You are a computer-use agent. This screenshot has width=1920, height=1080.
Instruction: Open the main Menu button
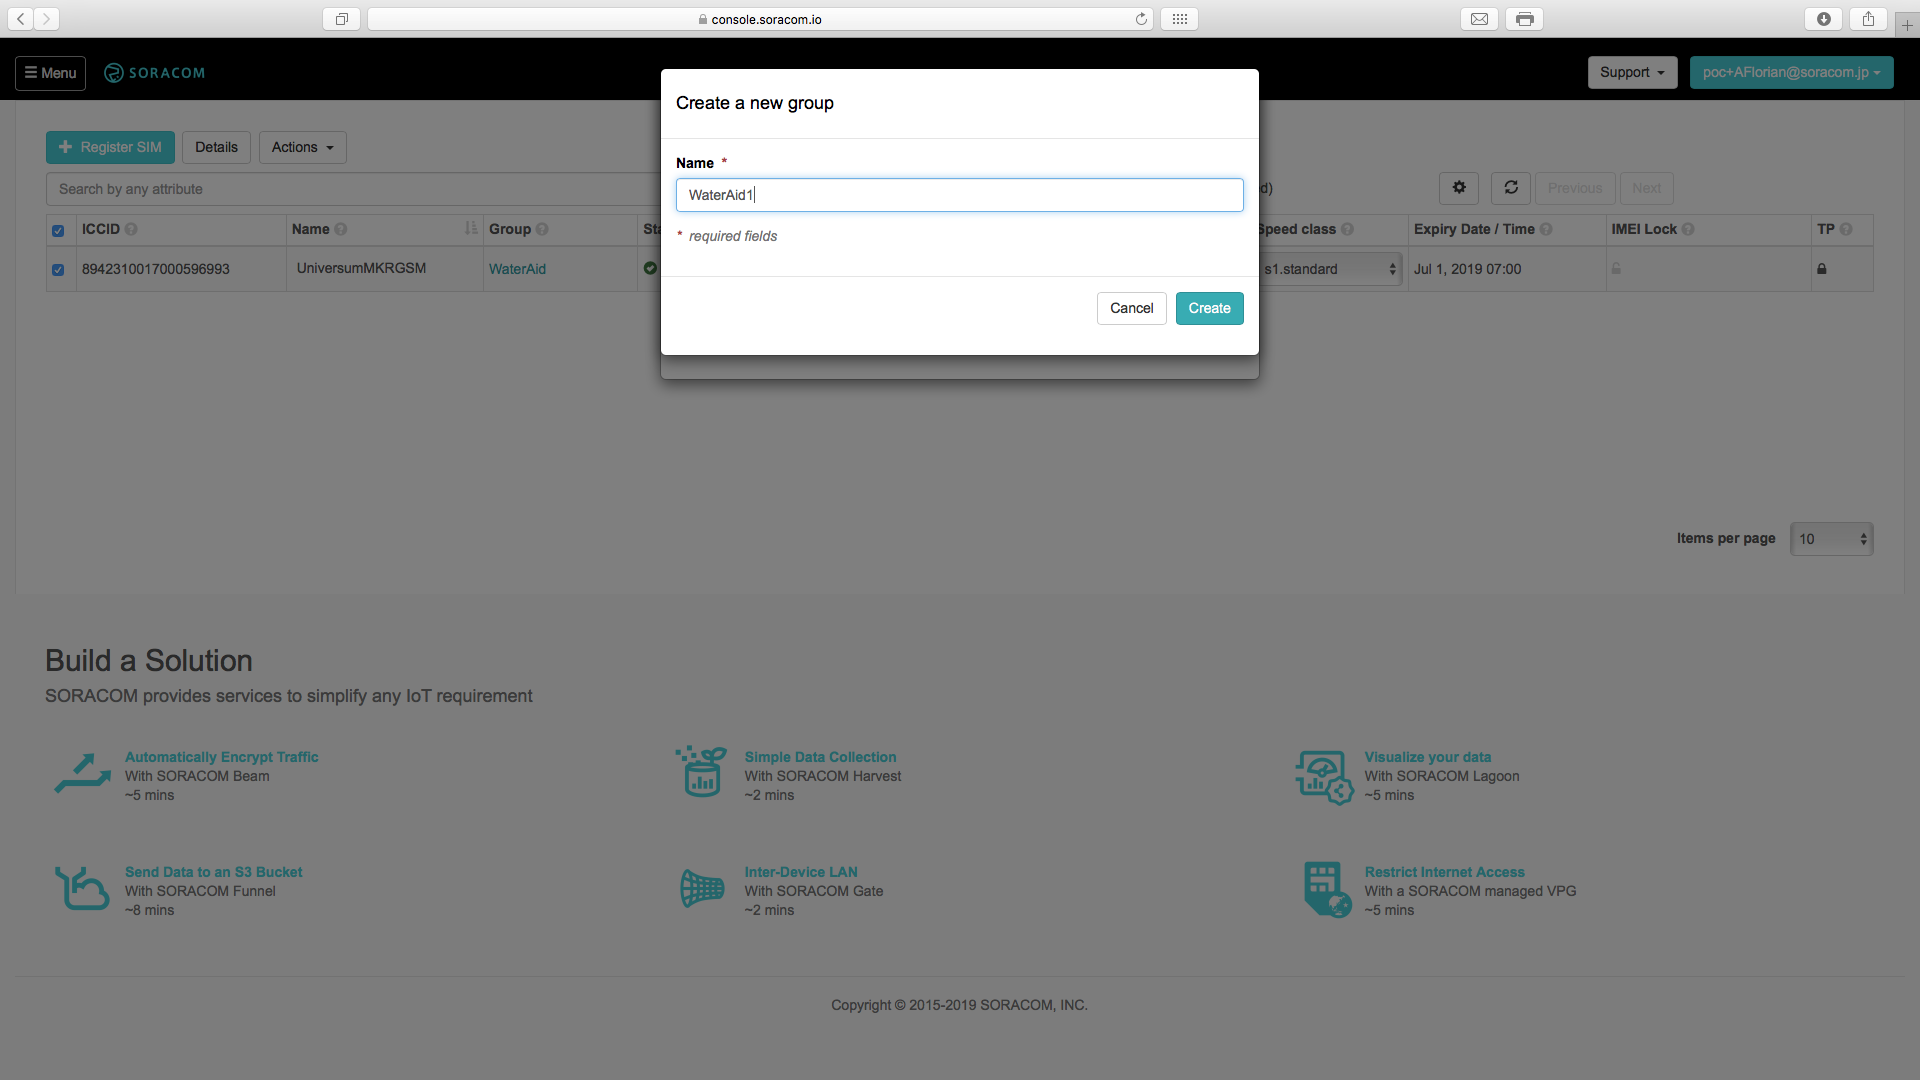pyautogui.click(x=50, y=73)
